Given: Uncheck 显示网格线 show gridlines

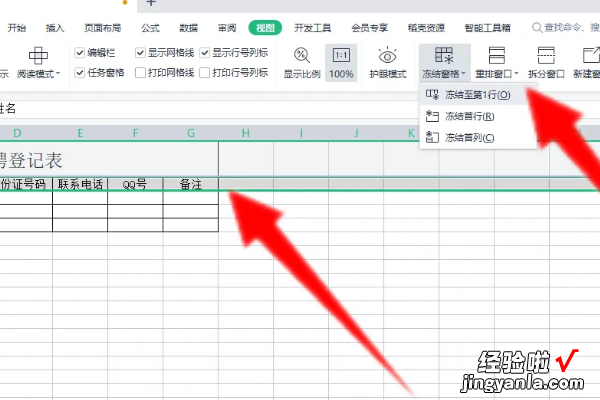Looking at the screenshot, I should click(x=140, y=52).
